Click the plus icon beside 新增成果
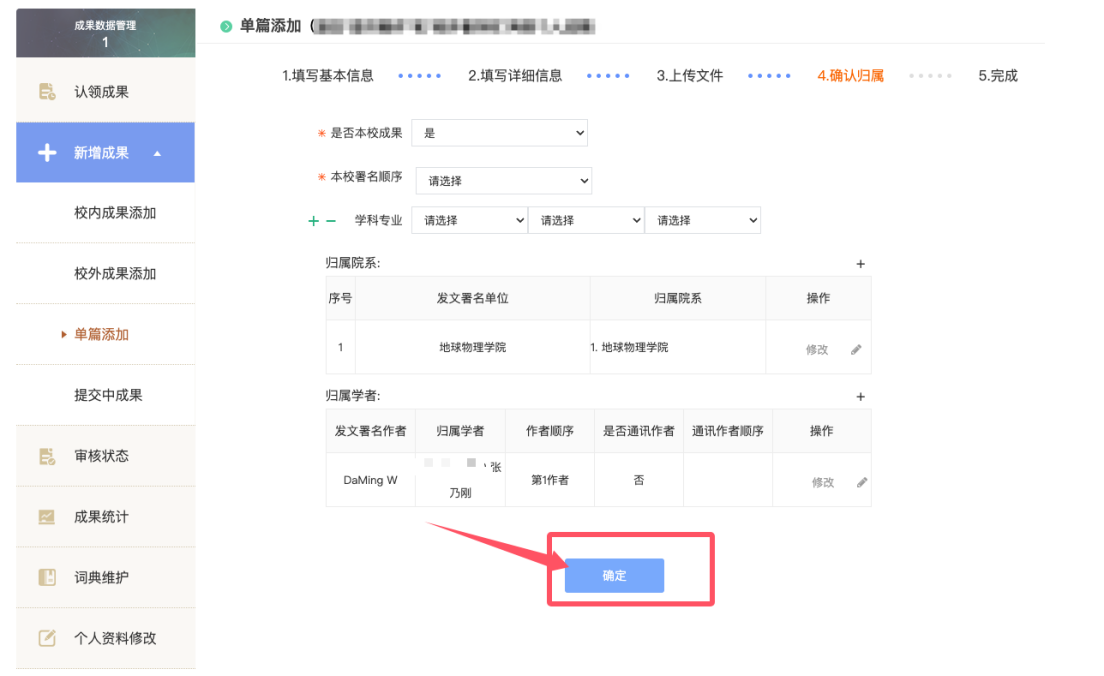The height and width of the screenshot is (676, 1104). (47, 152)
